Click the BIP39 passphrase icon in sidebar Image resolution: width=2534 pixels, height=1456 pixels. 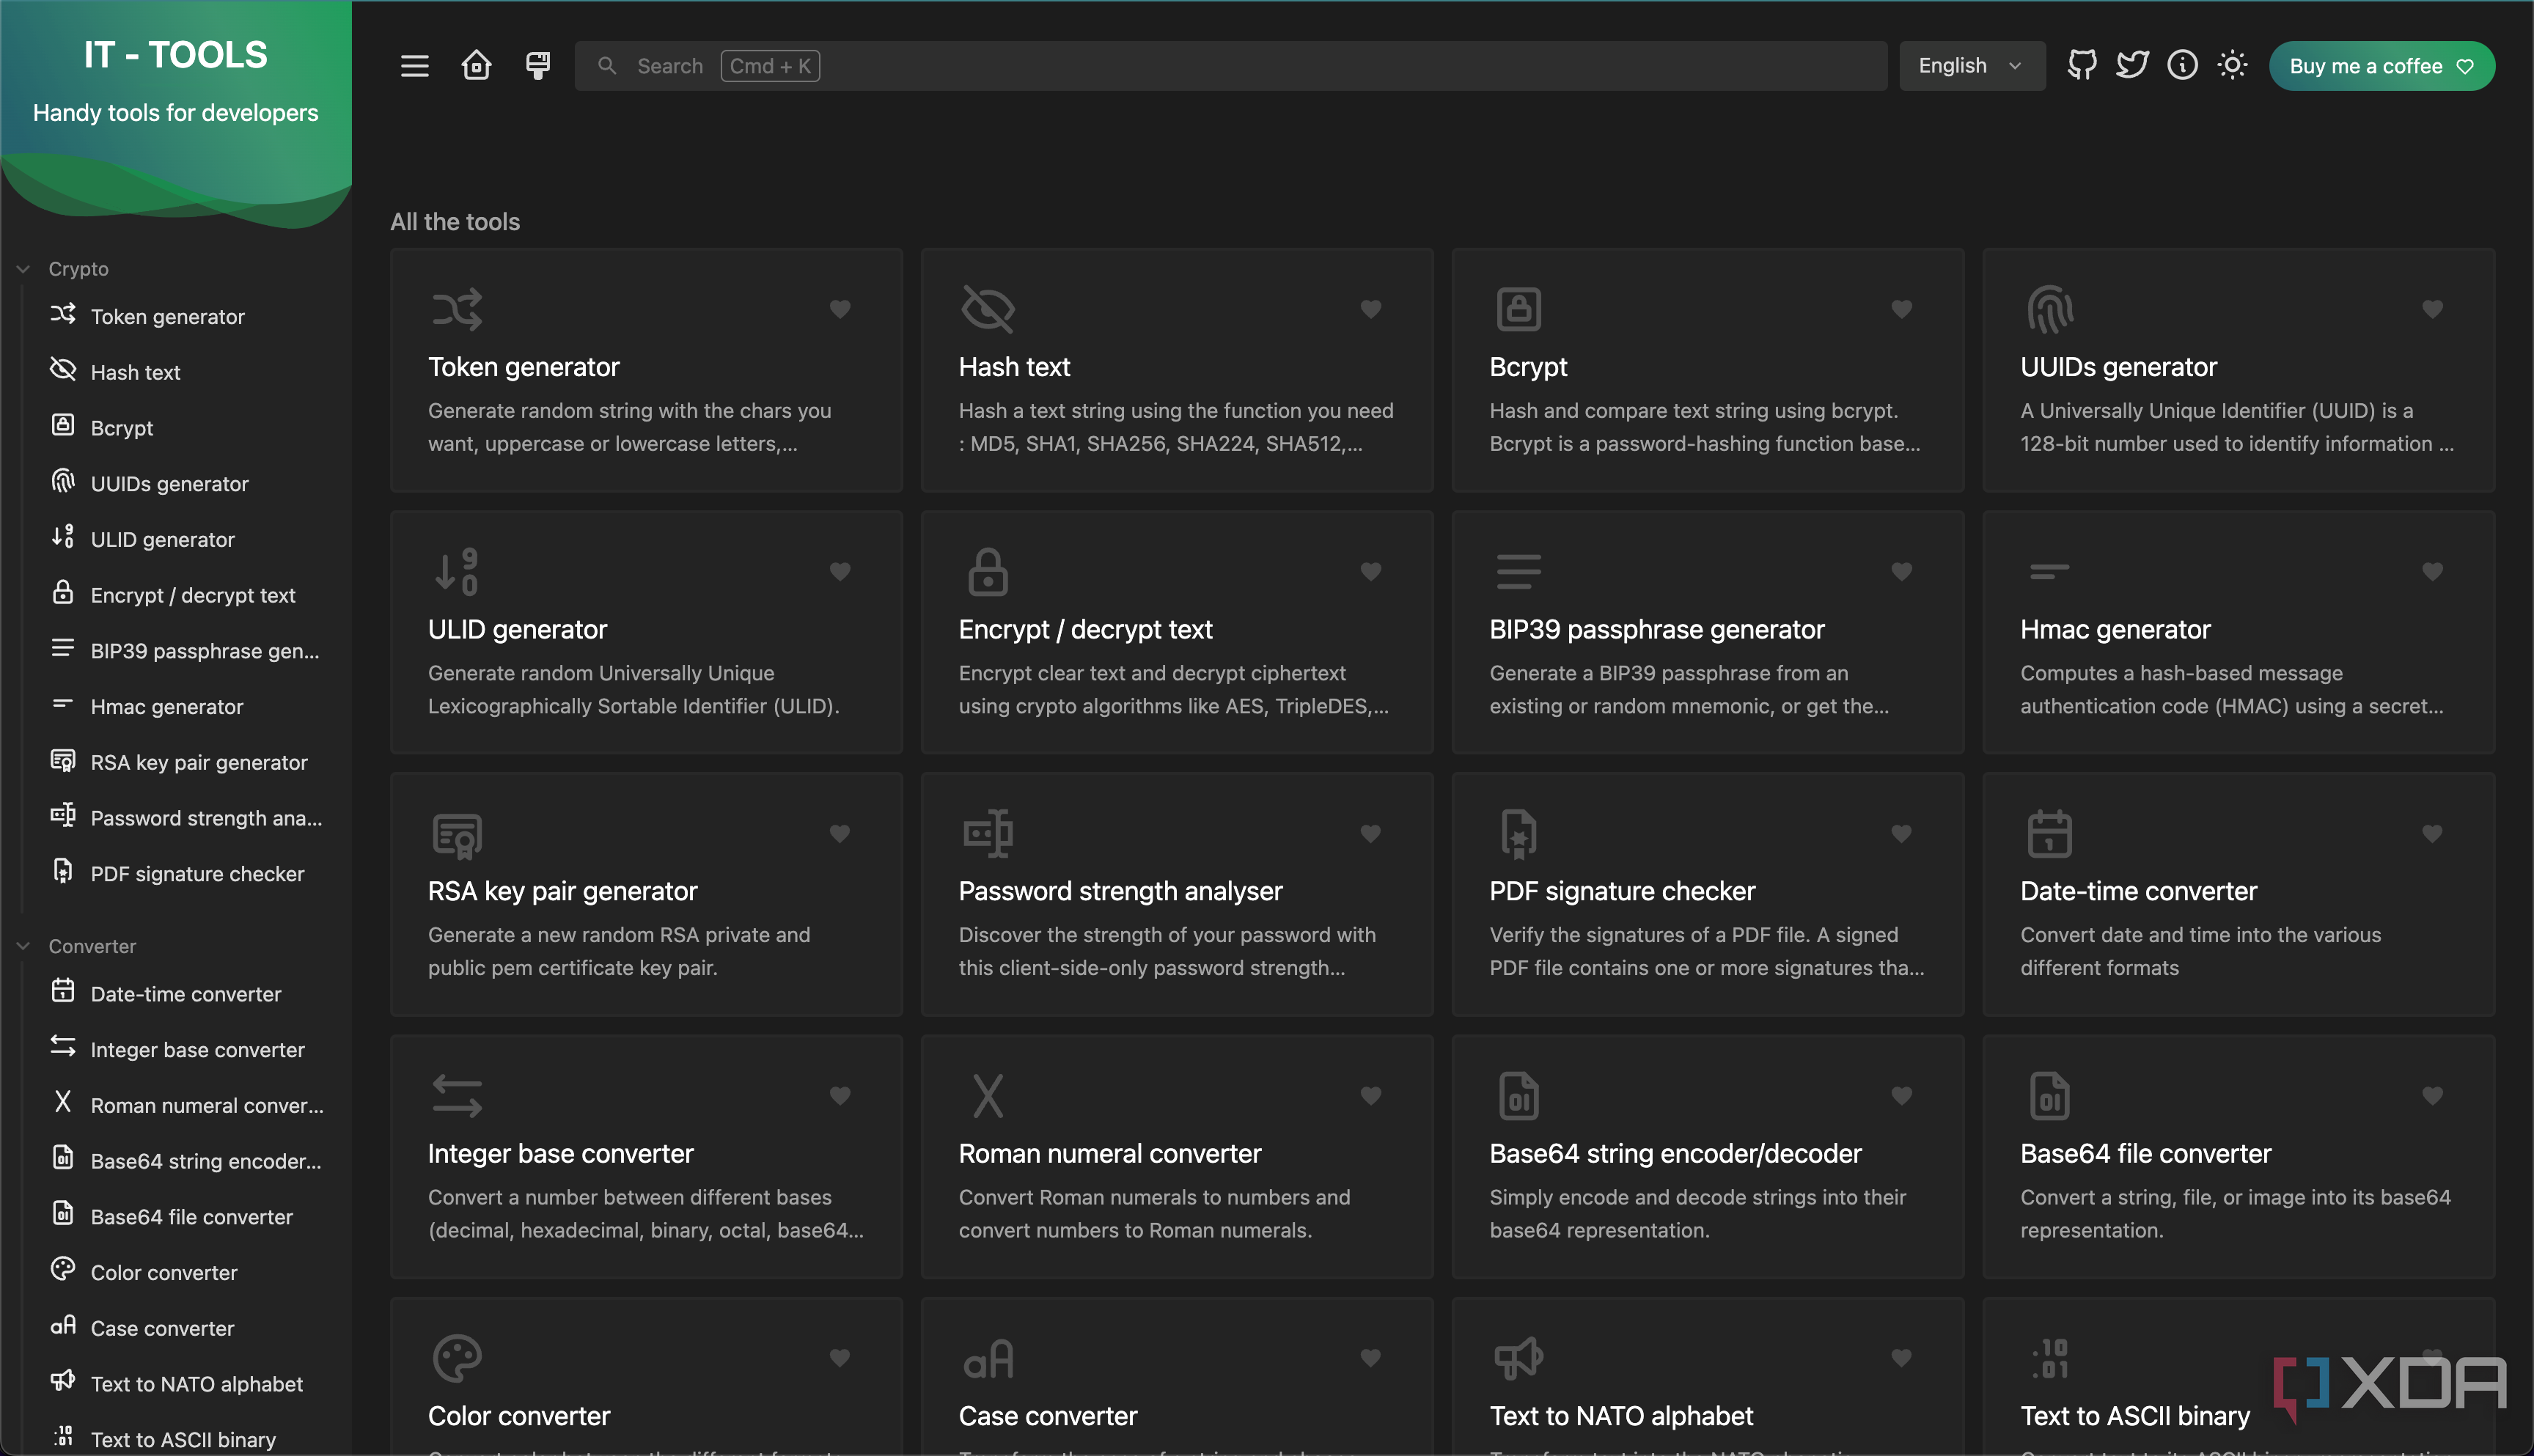[x=63, y=649]
